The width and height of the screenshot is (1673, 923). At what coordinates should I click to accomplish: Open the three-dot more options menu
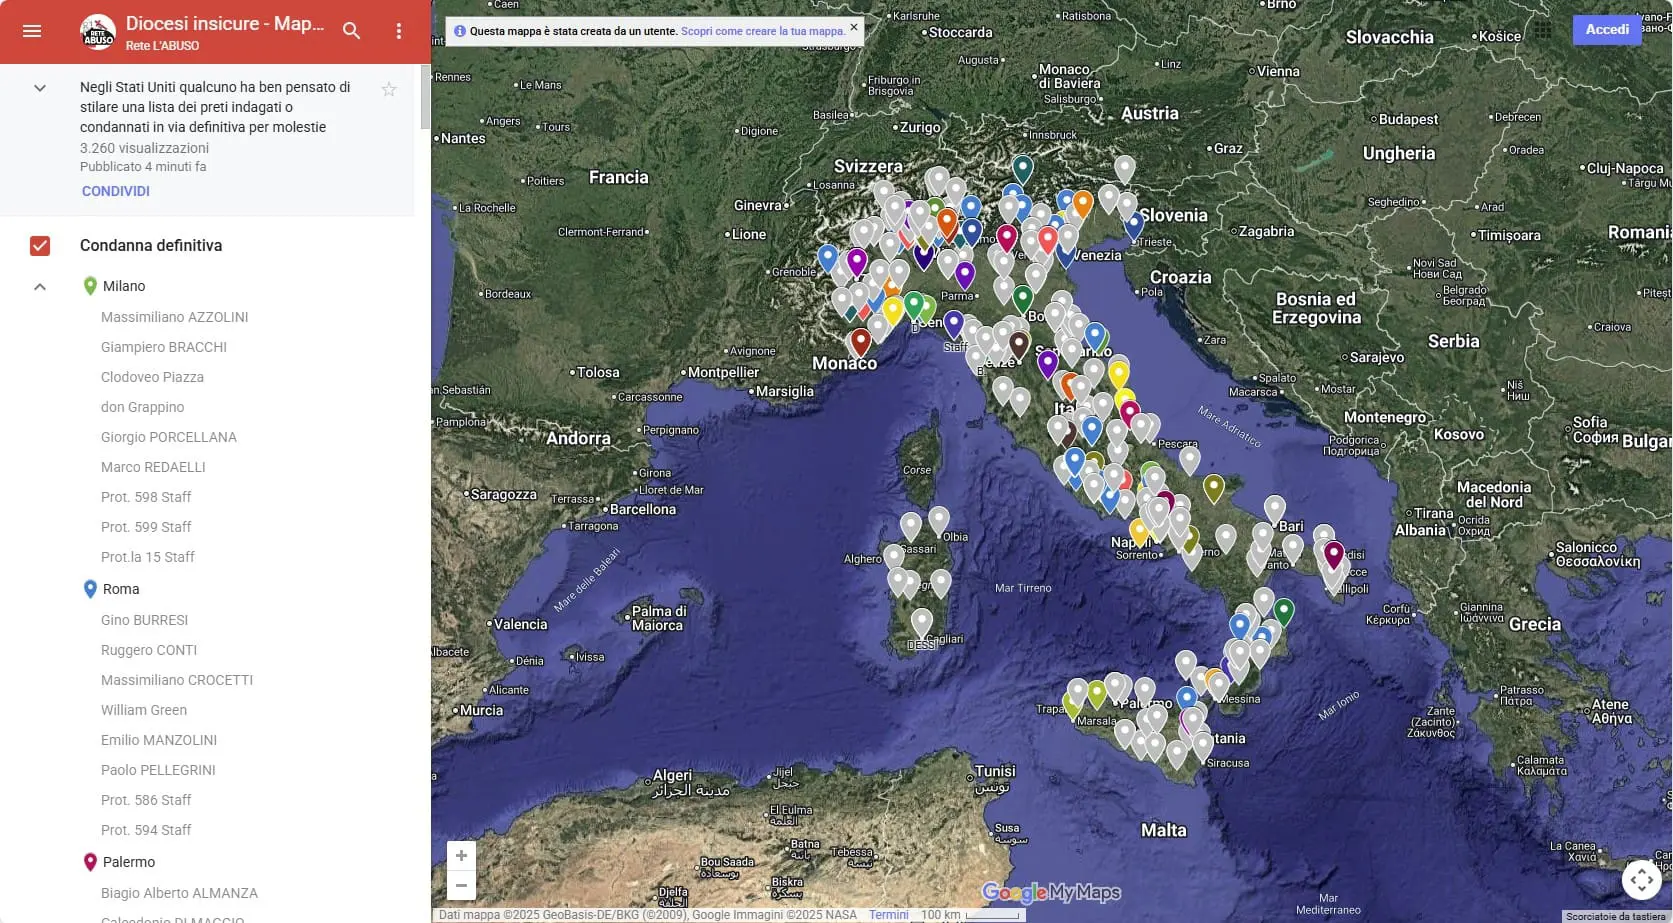pos(399,31)
